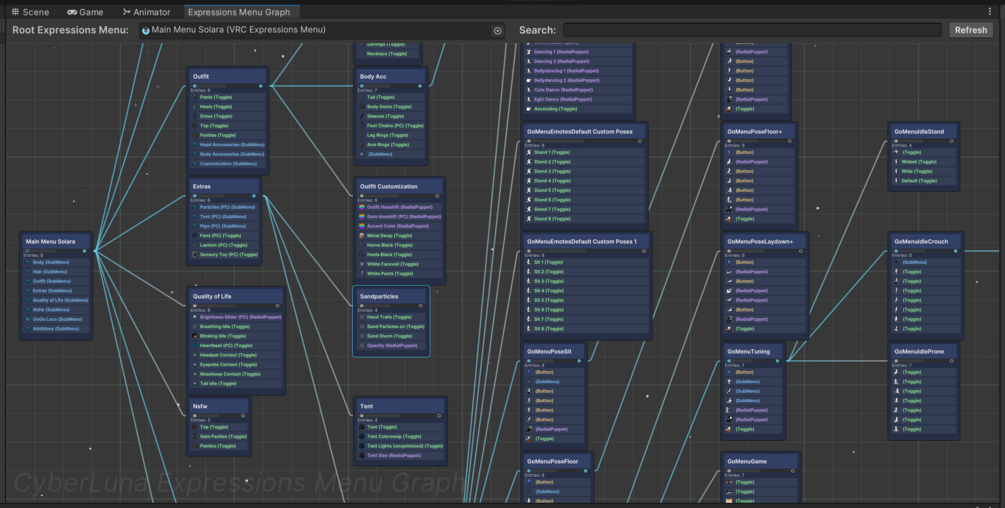Open Particles (PC) (SubMenu) in Extras

click(x=224, y=207)
